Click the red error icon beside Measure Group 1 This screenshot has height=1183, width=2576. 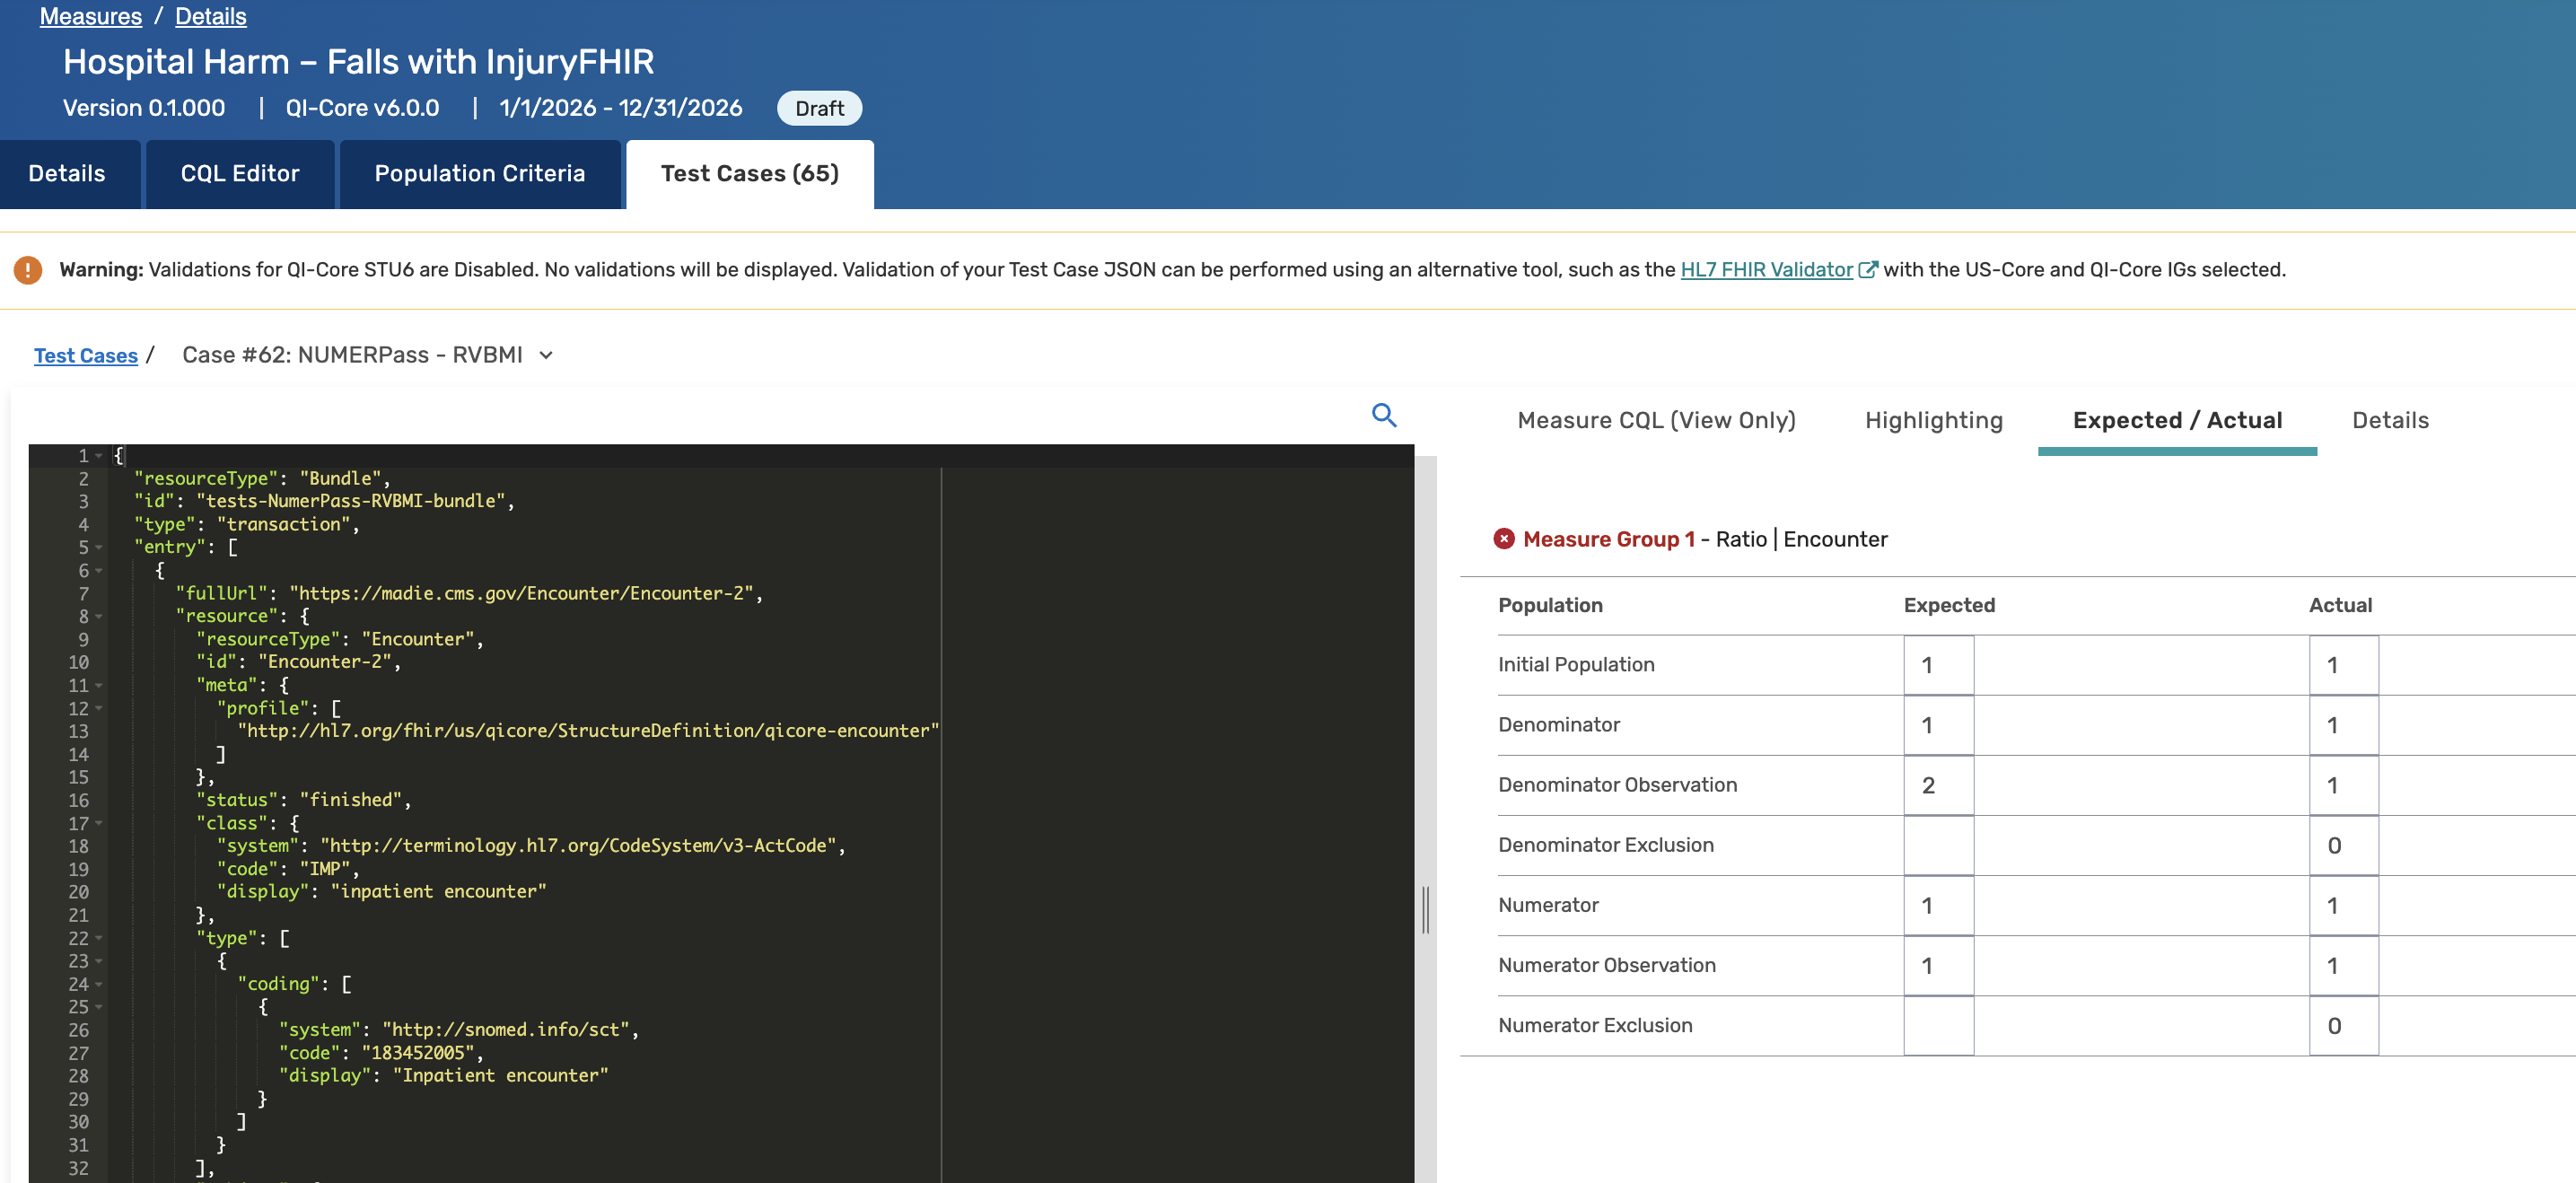(x=1504, y=539)
